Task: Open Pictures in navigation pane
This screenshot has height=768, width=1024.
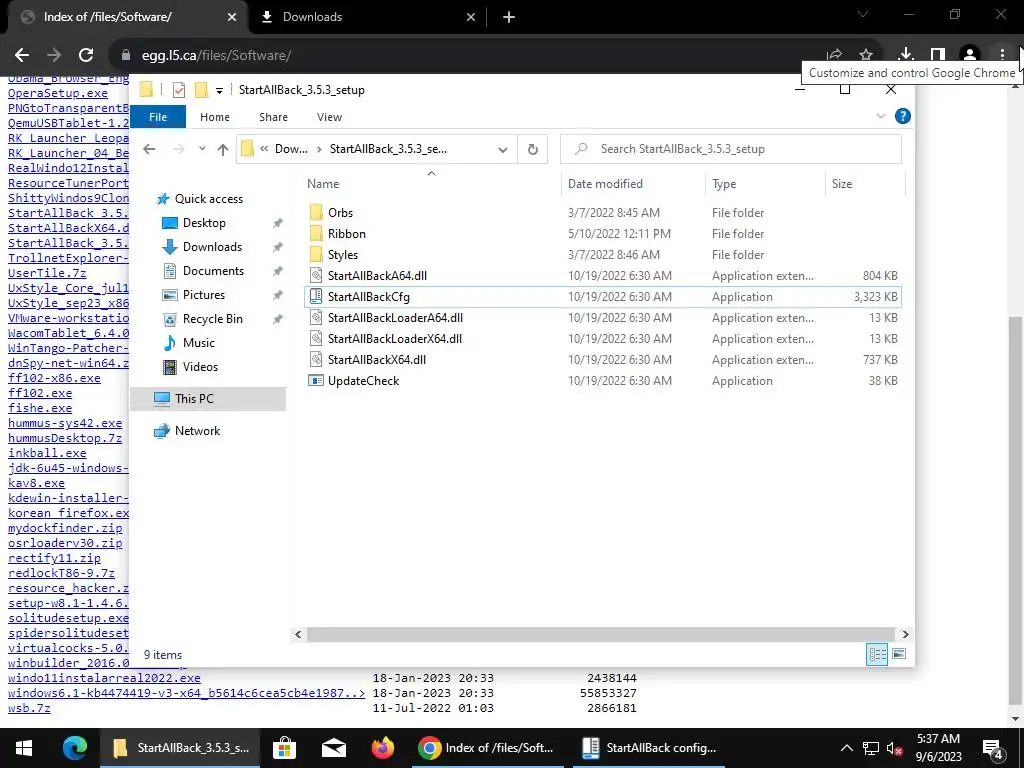Action: pos(204,295)
